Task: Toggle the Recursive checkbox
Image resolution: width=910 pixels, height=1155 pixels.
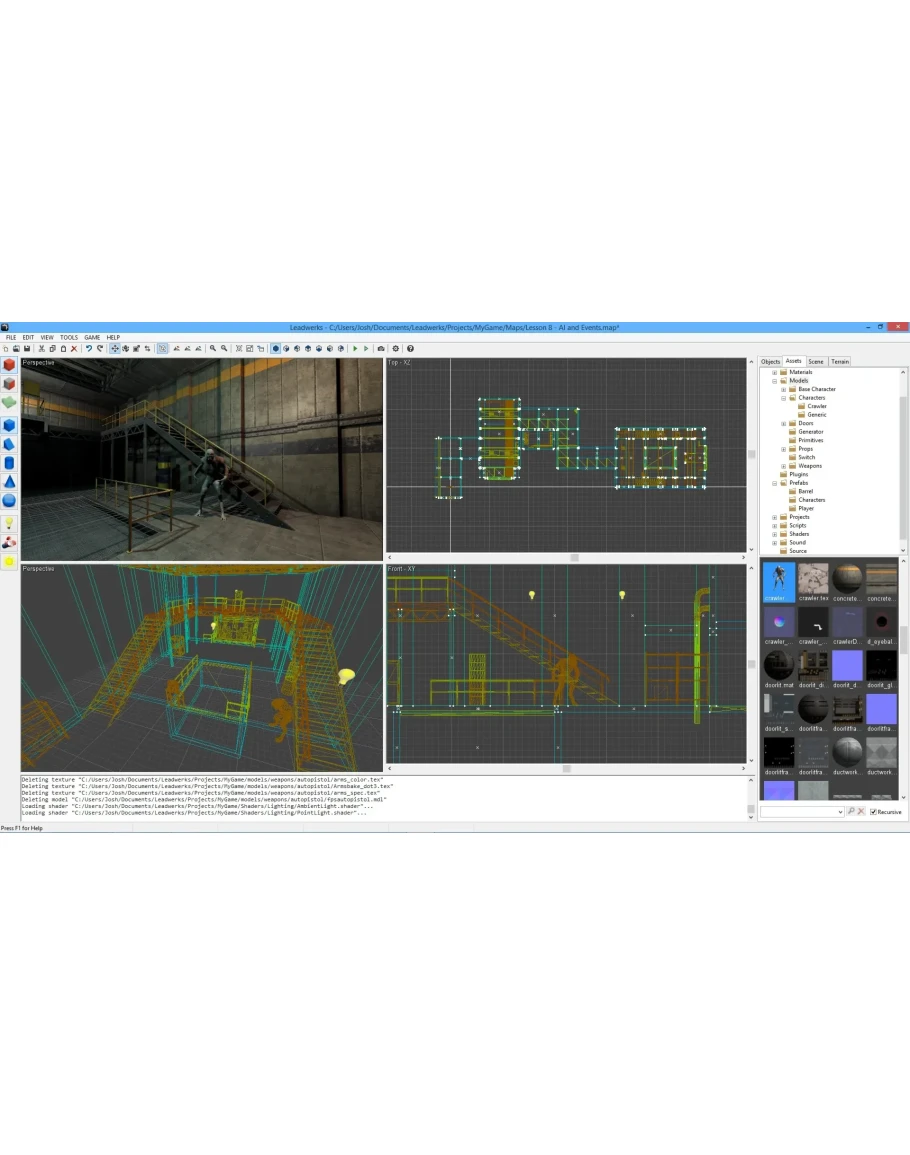Action: click(x=873, y=812)
